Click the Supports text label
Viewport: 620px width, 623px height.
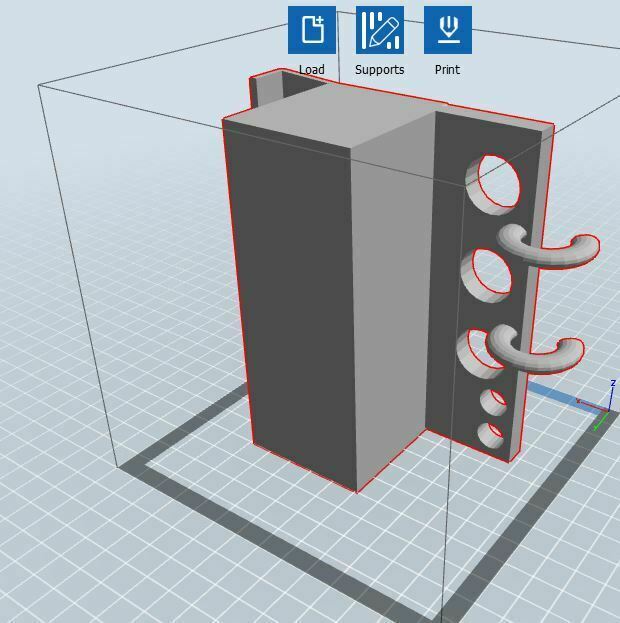tap(380, 70)
